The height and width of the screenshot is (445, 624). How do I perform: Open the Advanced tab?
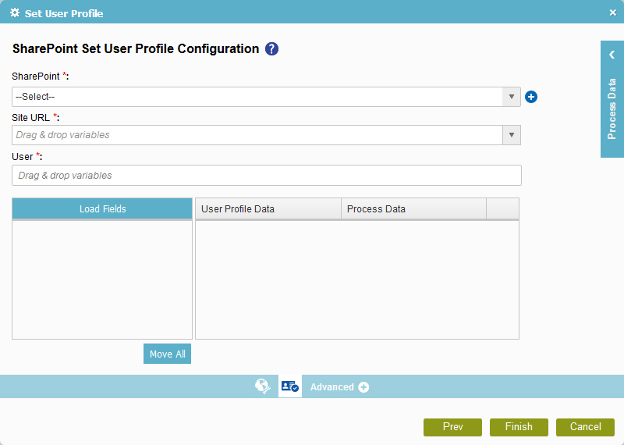(332, 387)
